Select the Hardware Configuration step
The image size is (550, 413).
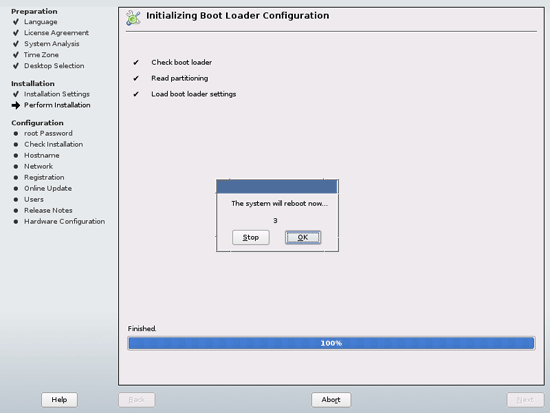[x=65, y=221]
